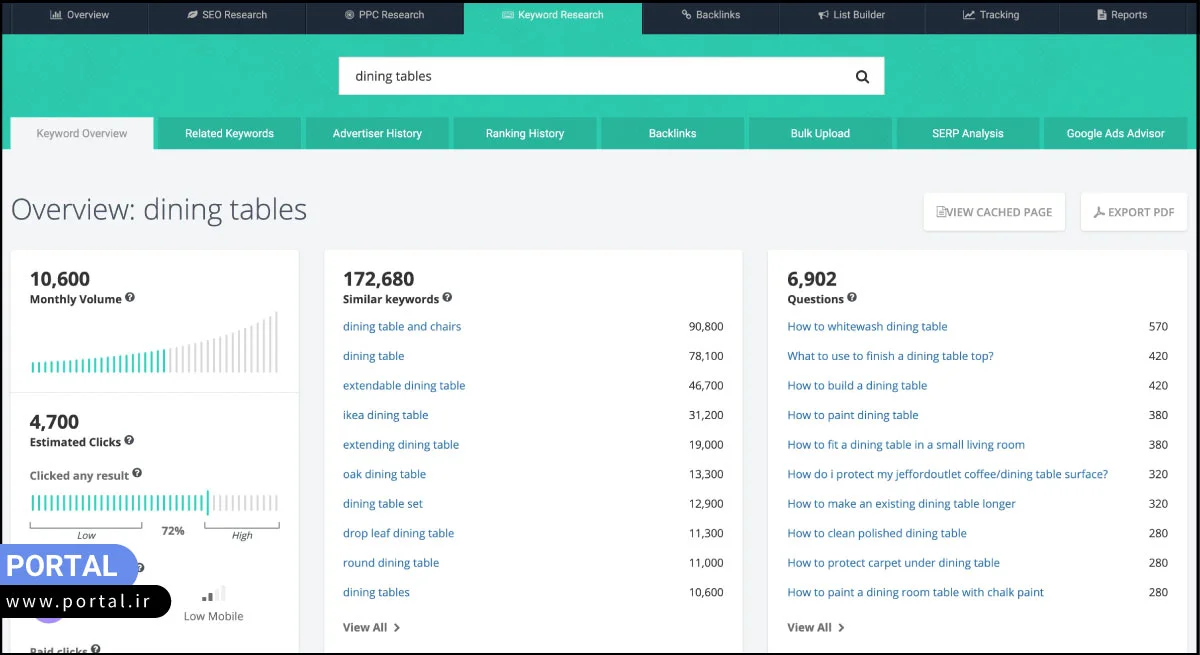Click the Low Mobile signal bars icon
This screenshot has height=655, width=1200.
214,594
